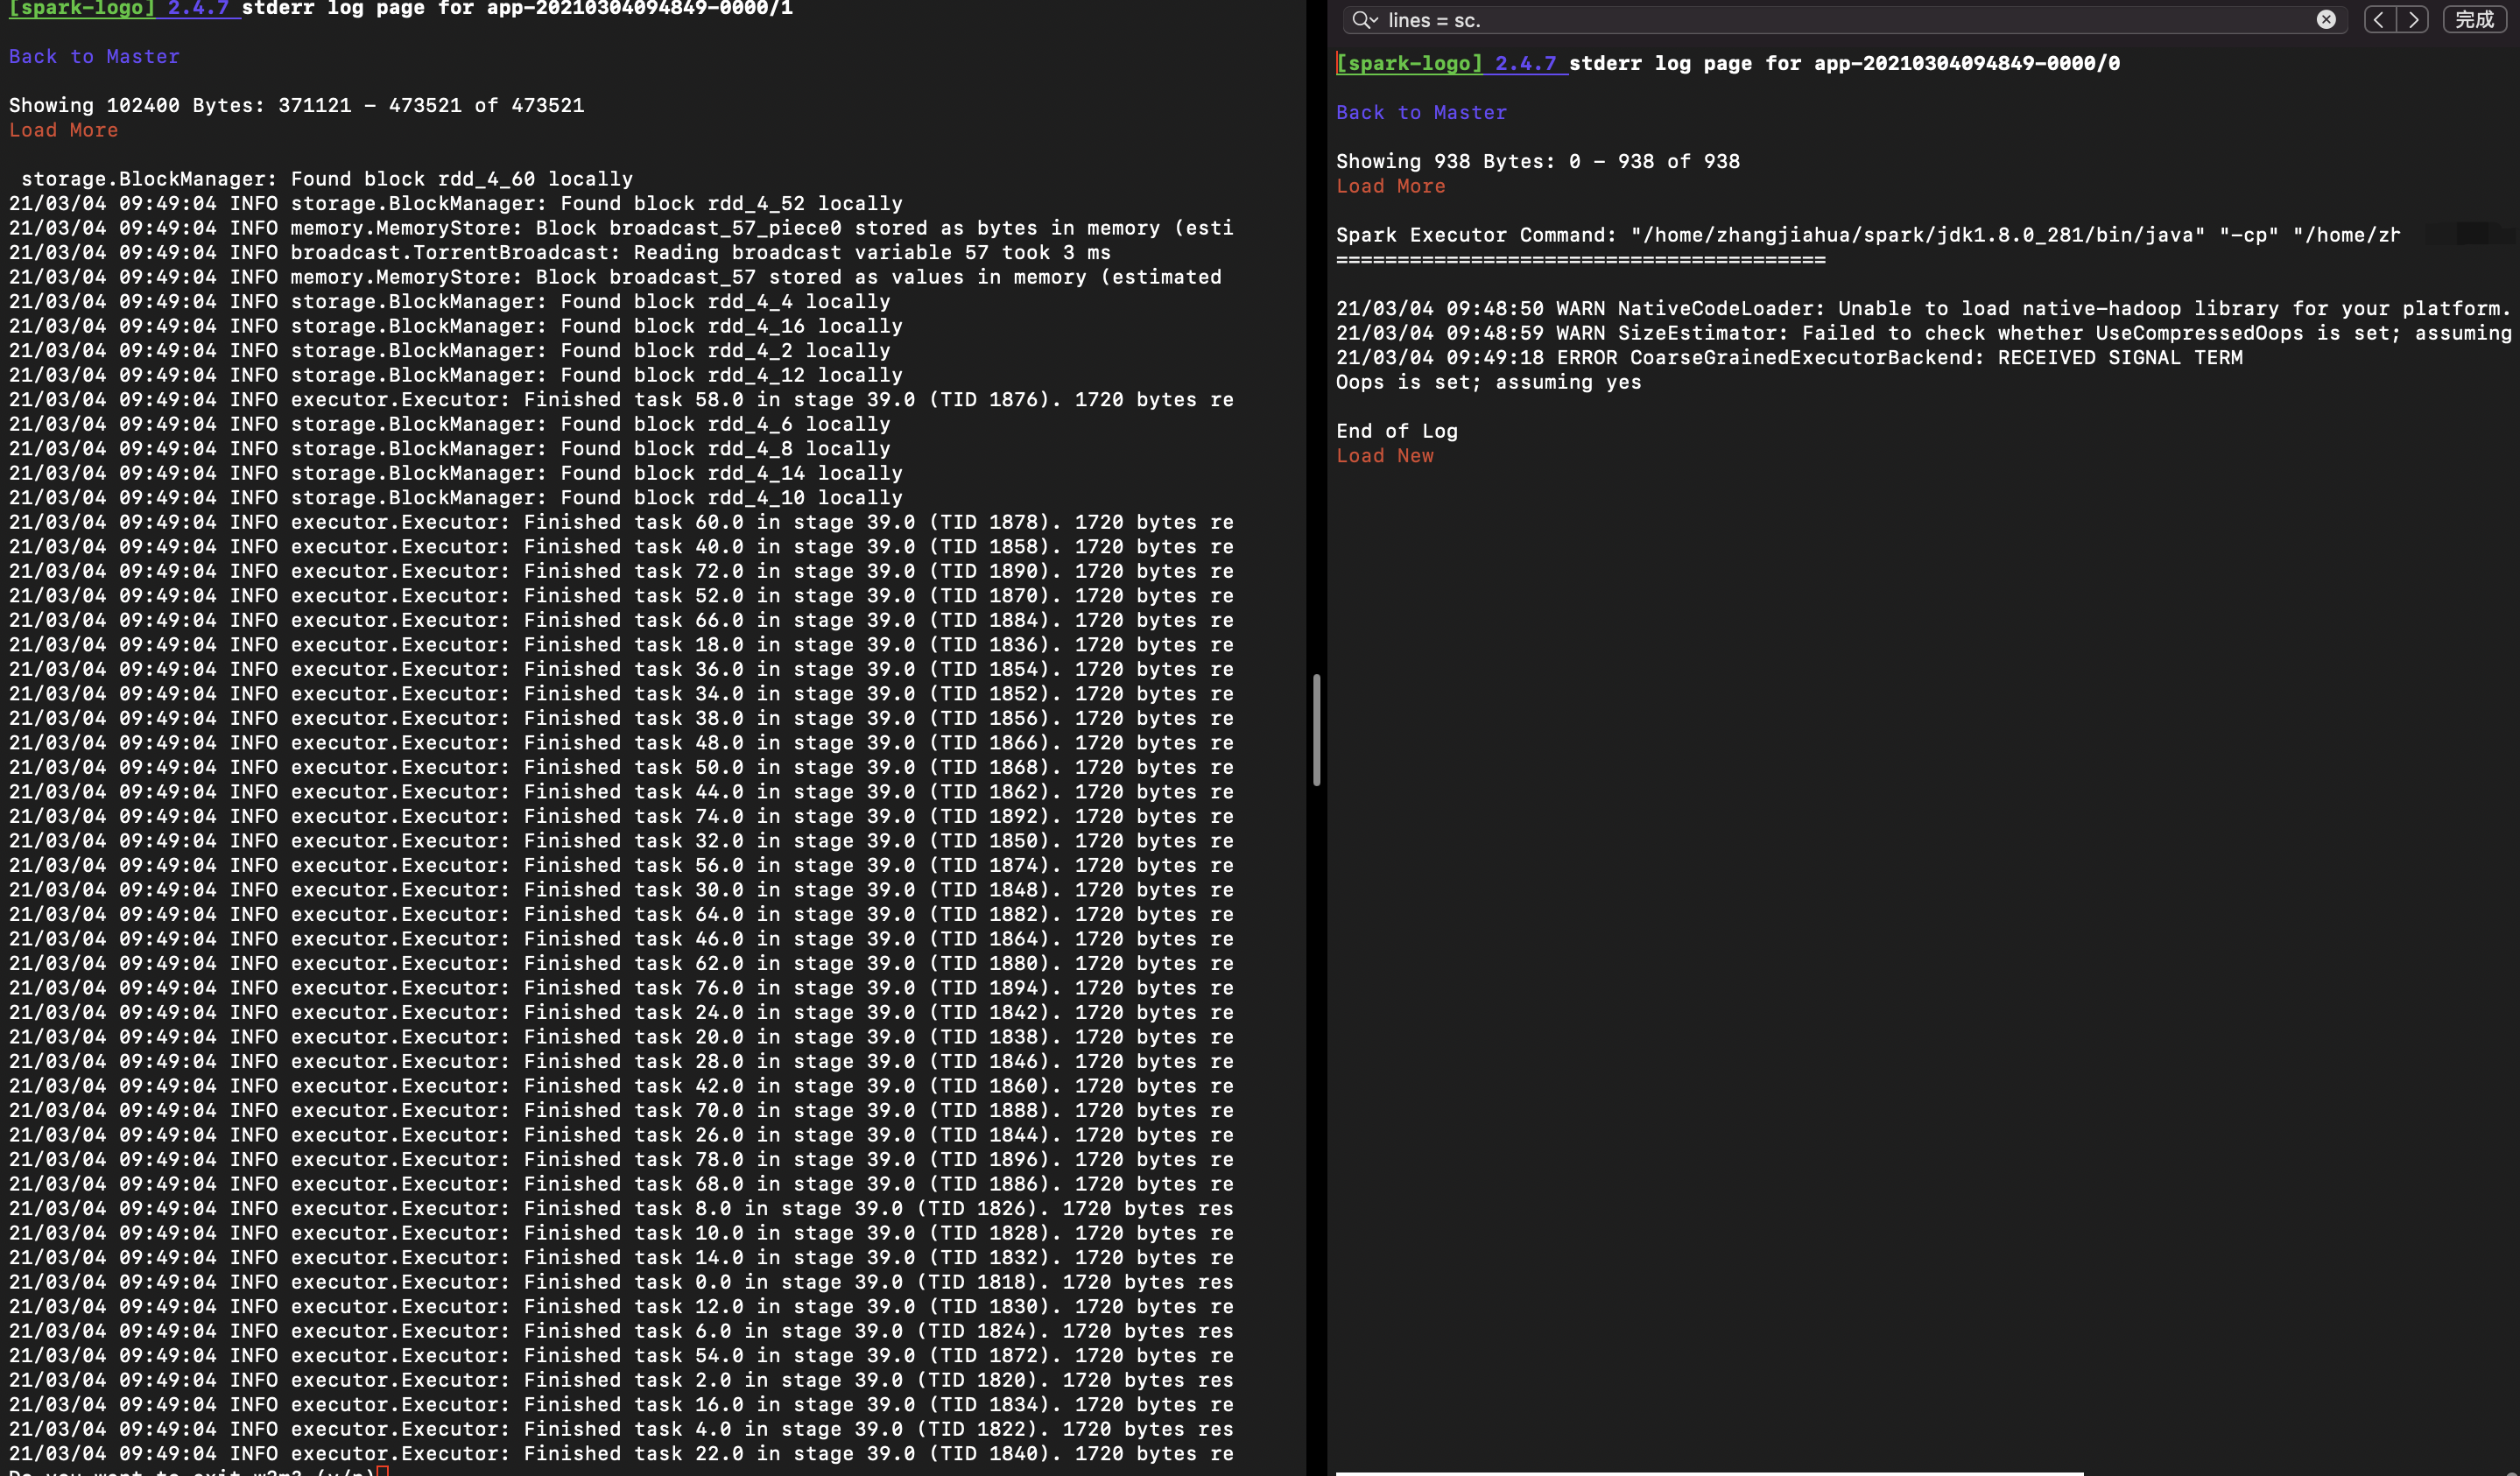Open spark-logo link in right pane
The width and height of the screenshot is (2520, 1476).
(x=1409, y=63)
